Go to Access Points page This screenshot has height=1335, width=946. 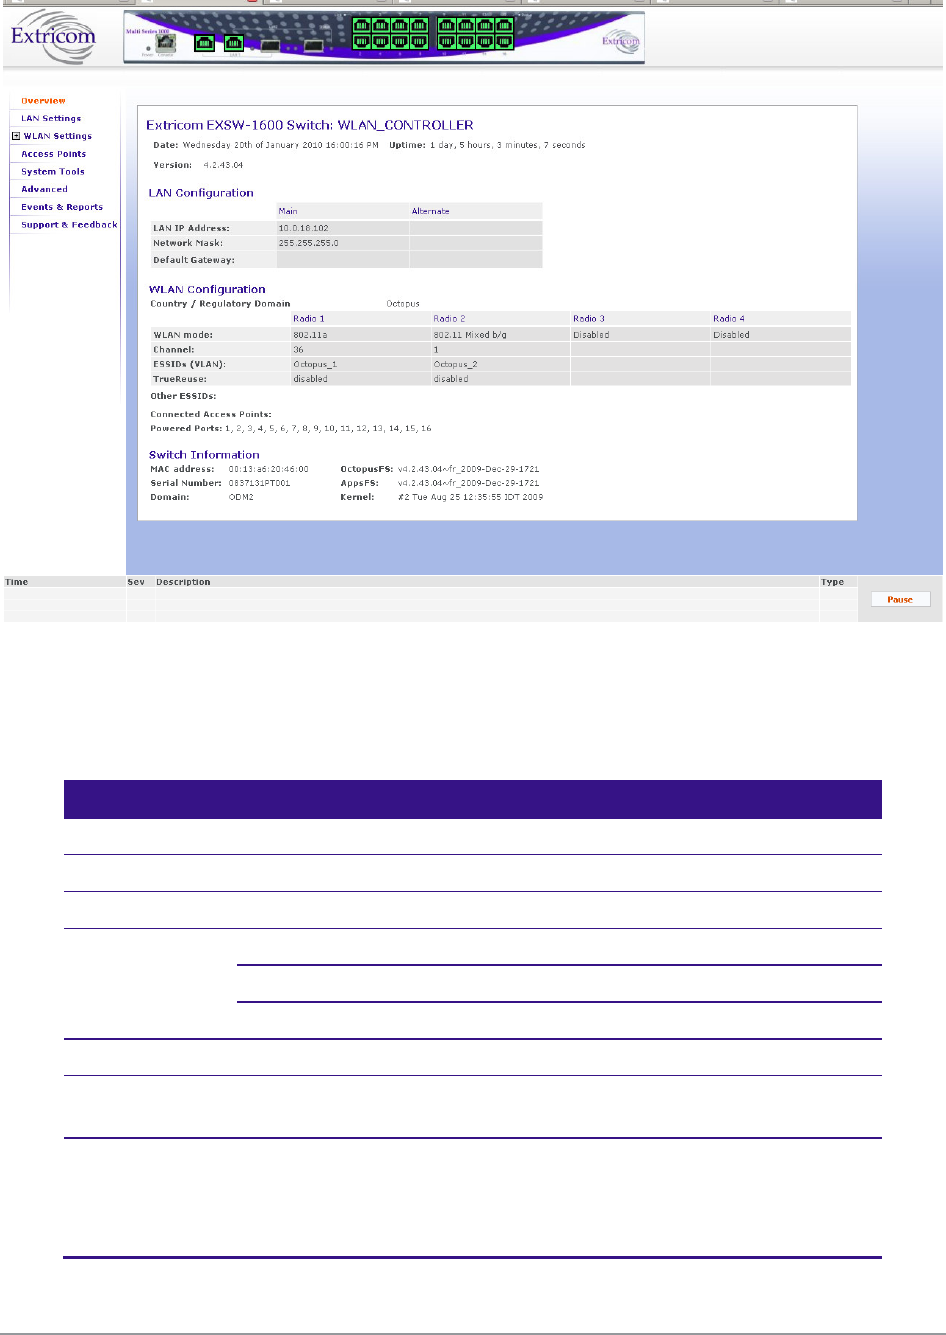(54, 154)
